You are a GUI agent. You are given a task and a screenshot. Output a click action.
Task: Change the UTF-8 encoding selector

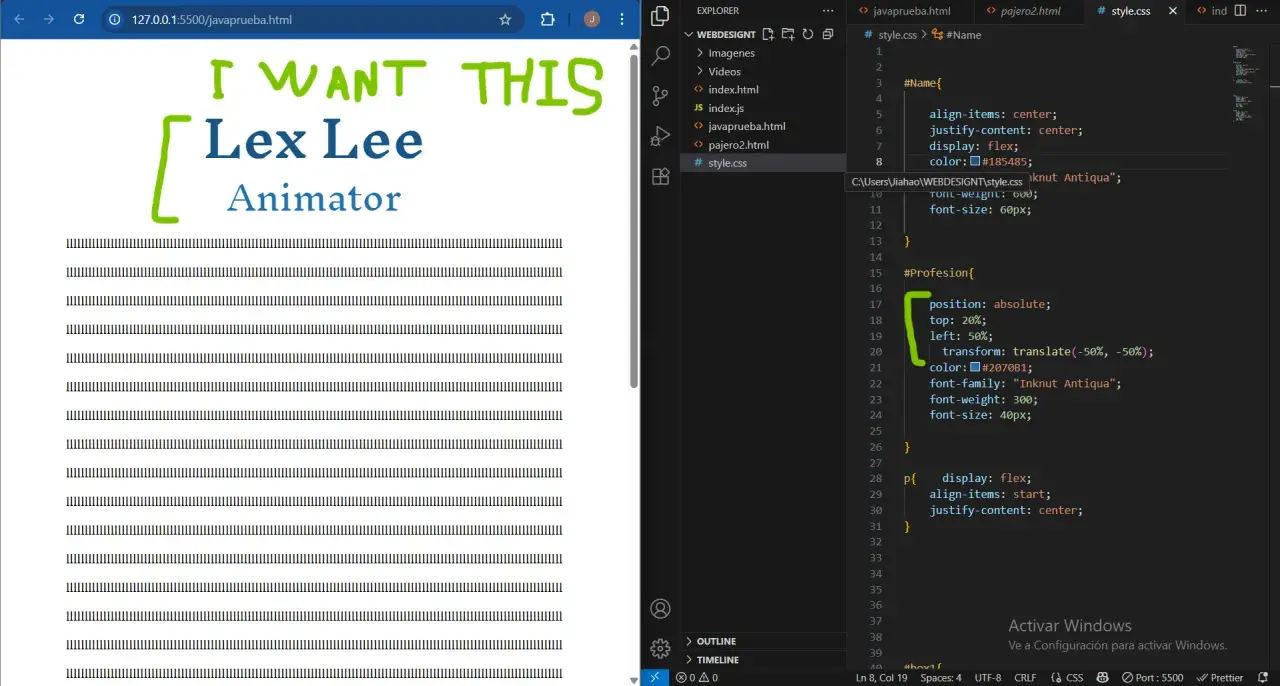point(987,678)
